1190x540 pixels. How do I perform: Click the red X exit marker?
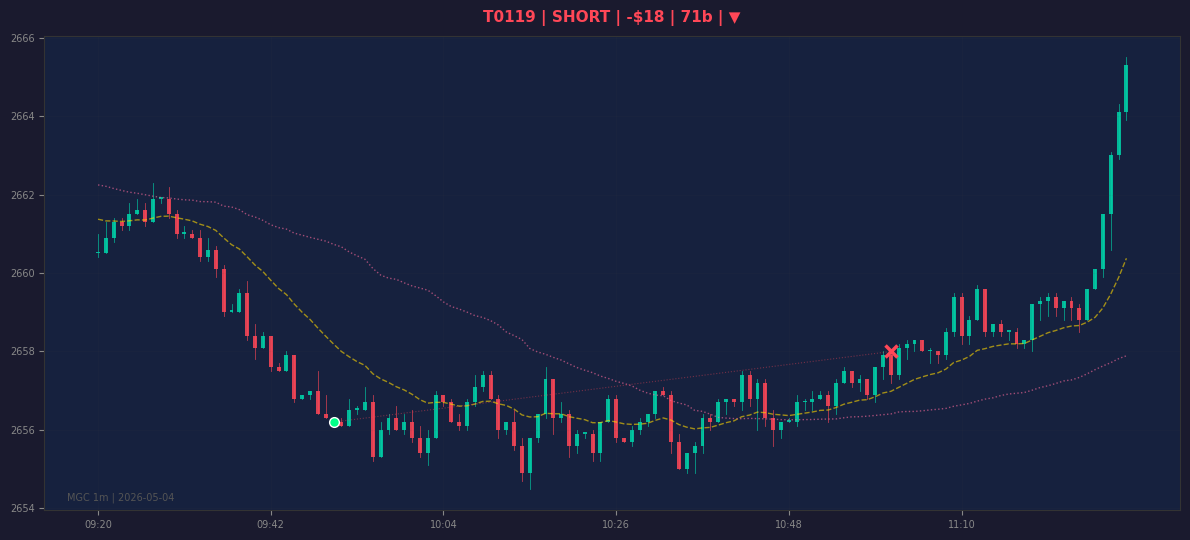[891, 352]
